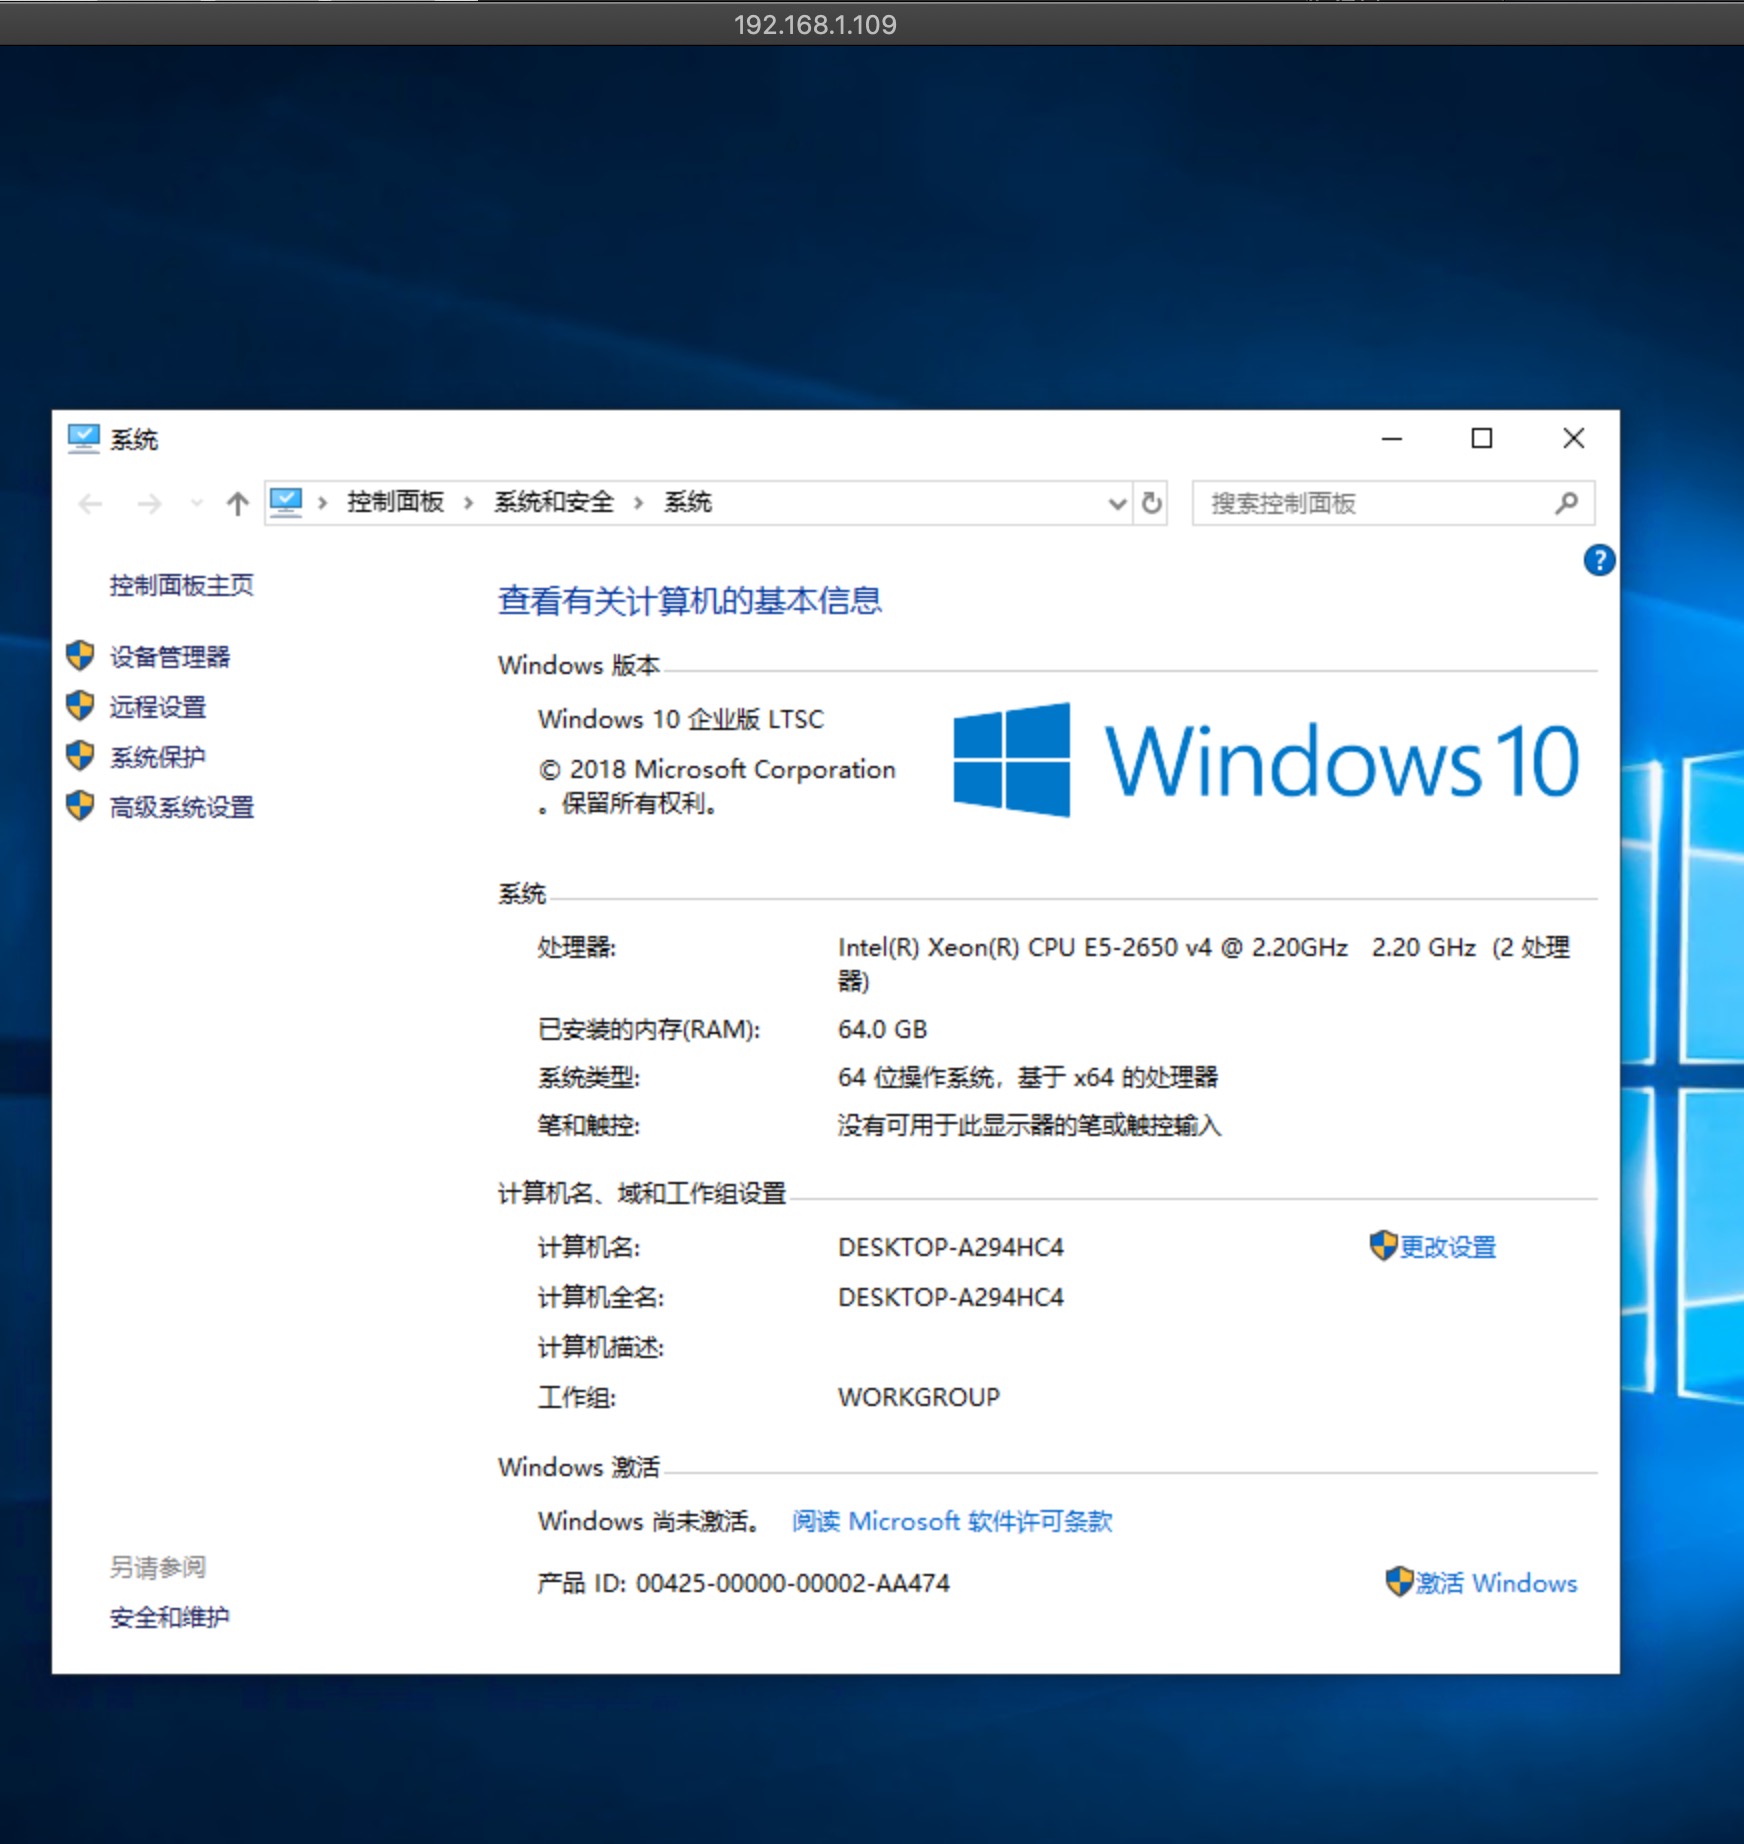Click Windows 10 企业版 LTSC text
Viewport: 1744px width, 1844px height.
coord(681,719)
